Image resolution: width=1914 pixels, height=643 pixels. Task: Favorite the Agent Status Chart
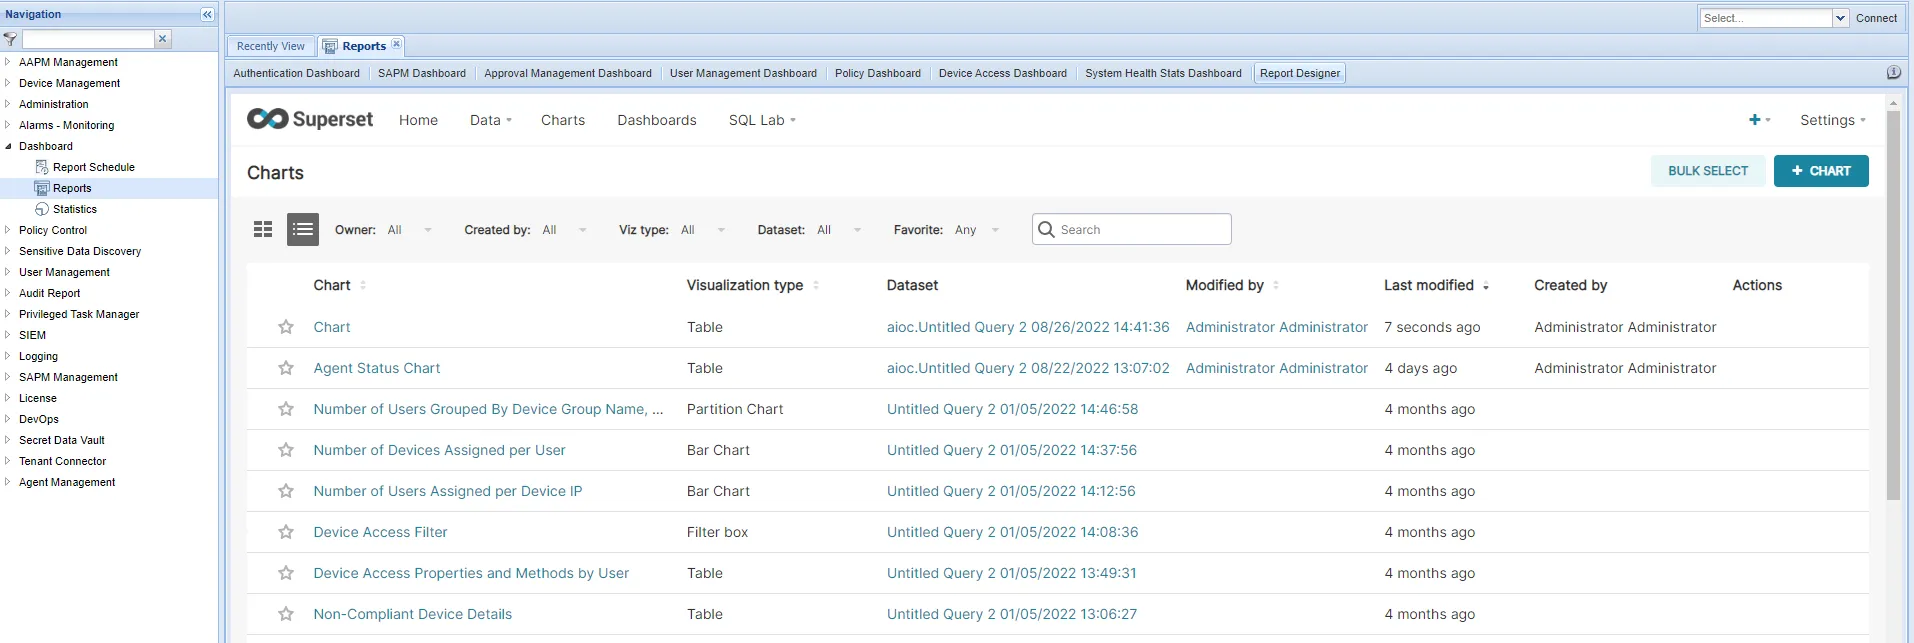coord(286,368)
